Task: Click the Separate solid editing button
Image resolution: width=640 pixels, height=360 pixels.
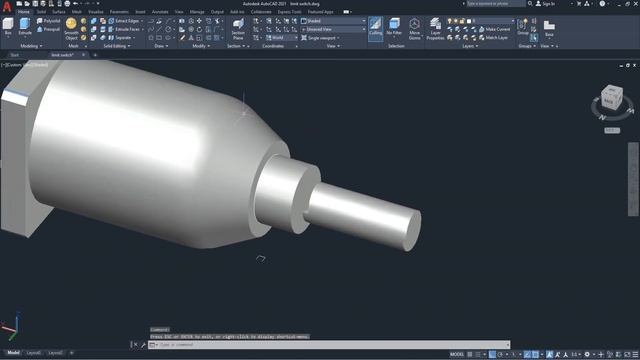Action: [x=120, y=38]
